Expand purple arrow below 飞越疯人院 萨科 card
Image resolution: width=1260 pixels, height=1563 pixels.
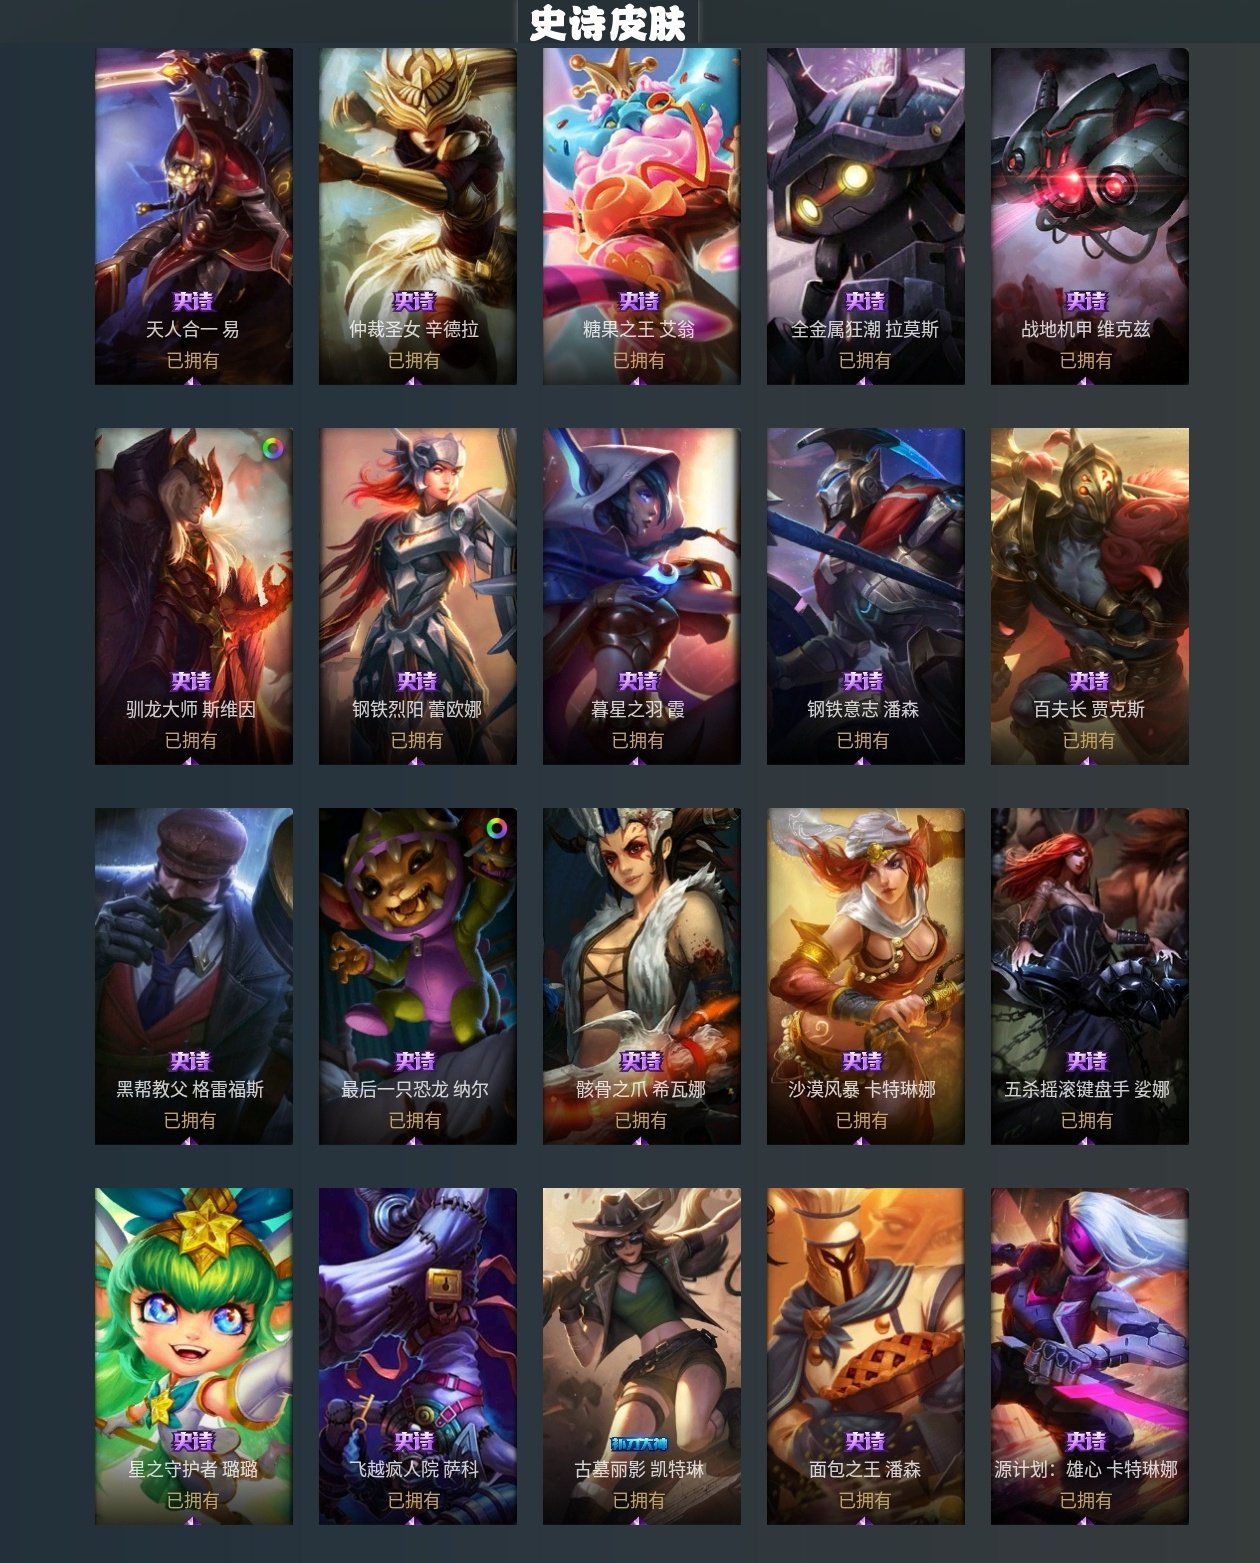(x=414, y=1520)
